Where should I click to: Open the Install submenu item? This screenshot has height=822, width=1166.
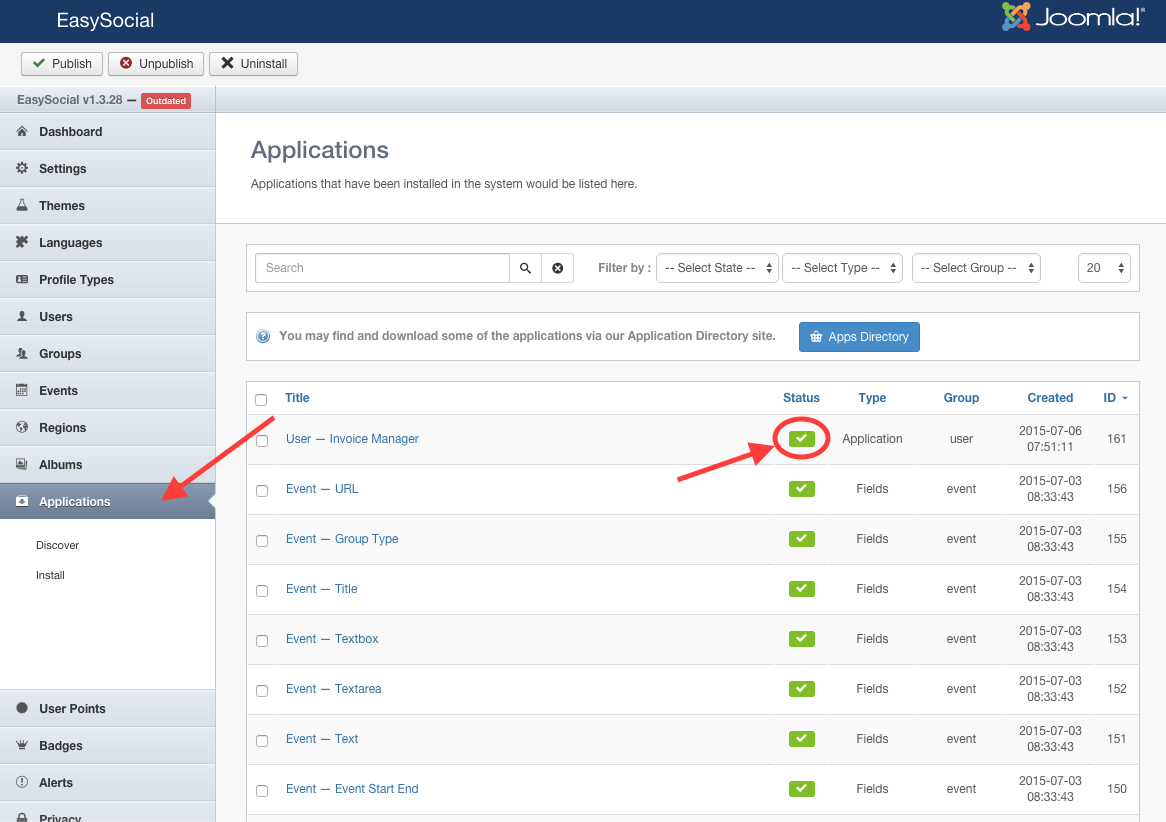pos(50,575)
